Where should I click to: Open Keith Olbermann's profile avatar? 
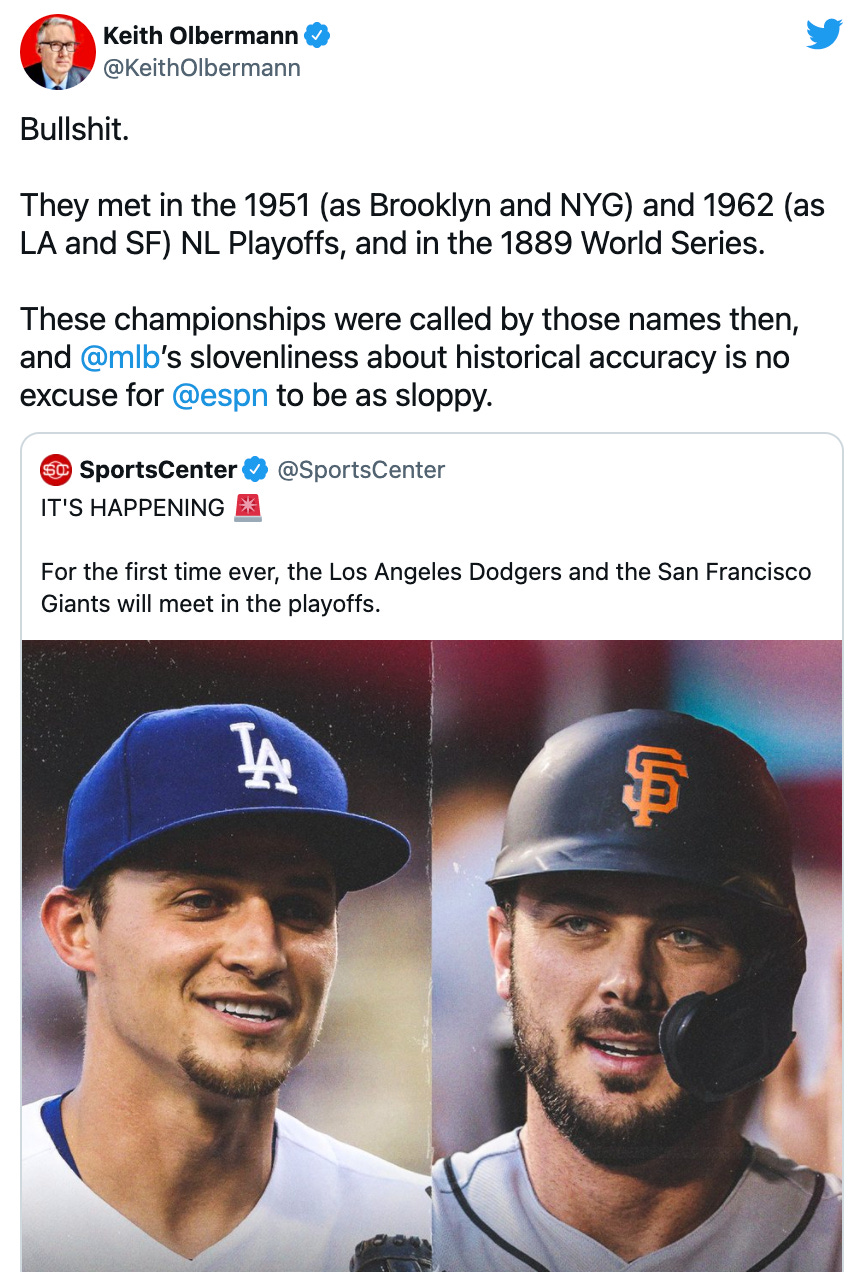point(58,52)
